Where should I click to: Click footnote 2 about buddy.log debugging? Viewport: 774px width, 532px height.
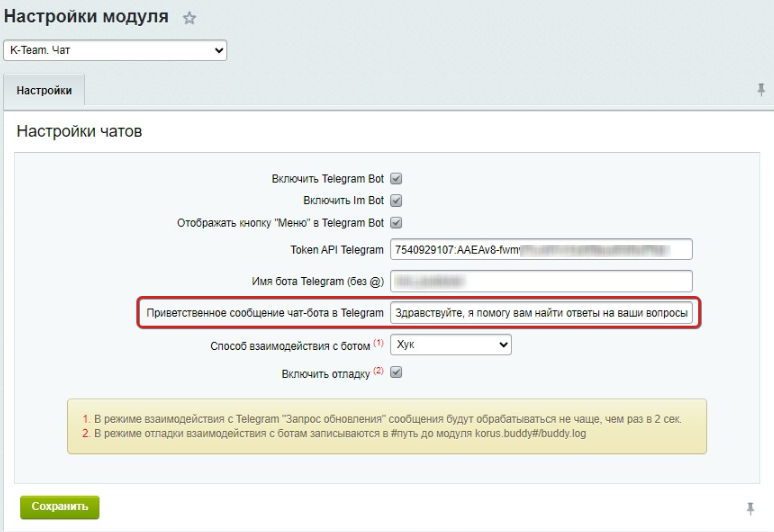click(334, 433)
